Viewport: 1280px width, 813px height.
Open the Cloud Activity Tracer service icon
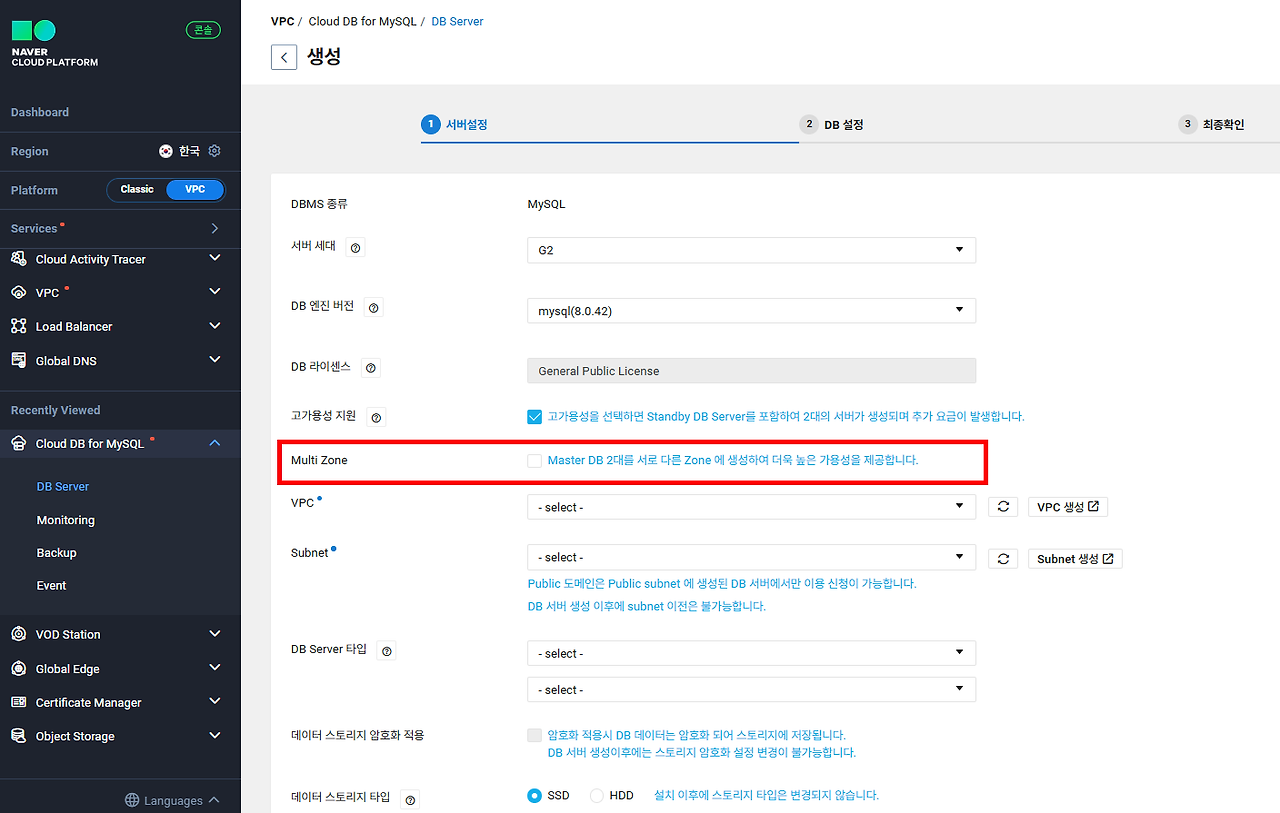20,259
